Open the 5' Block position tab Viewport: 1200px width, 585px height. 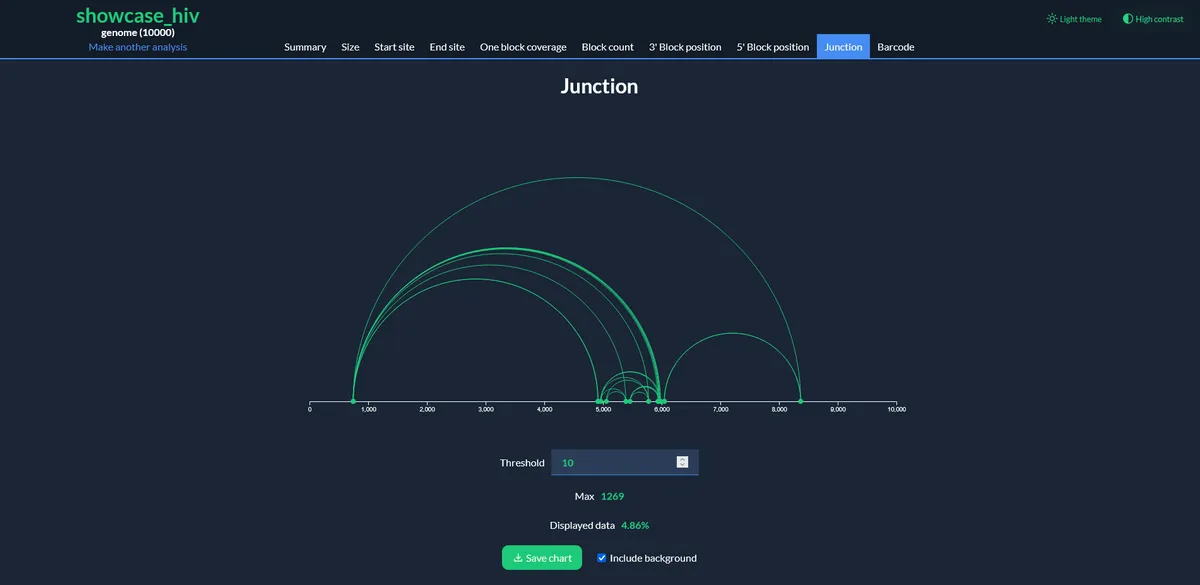pos(773,47)
